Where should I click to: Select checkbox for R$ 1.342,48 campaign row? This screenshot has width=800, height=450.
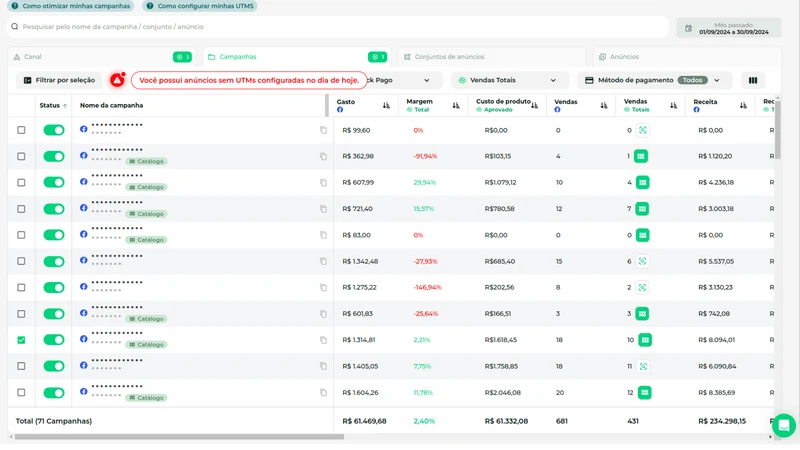pyautogui.click(x=21, y=261)
